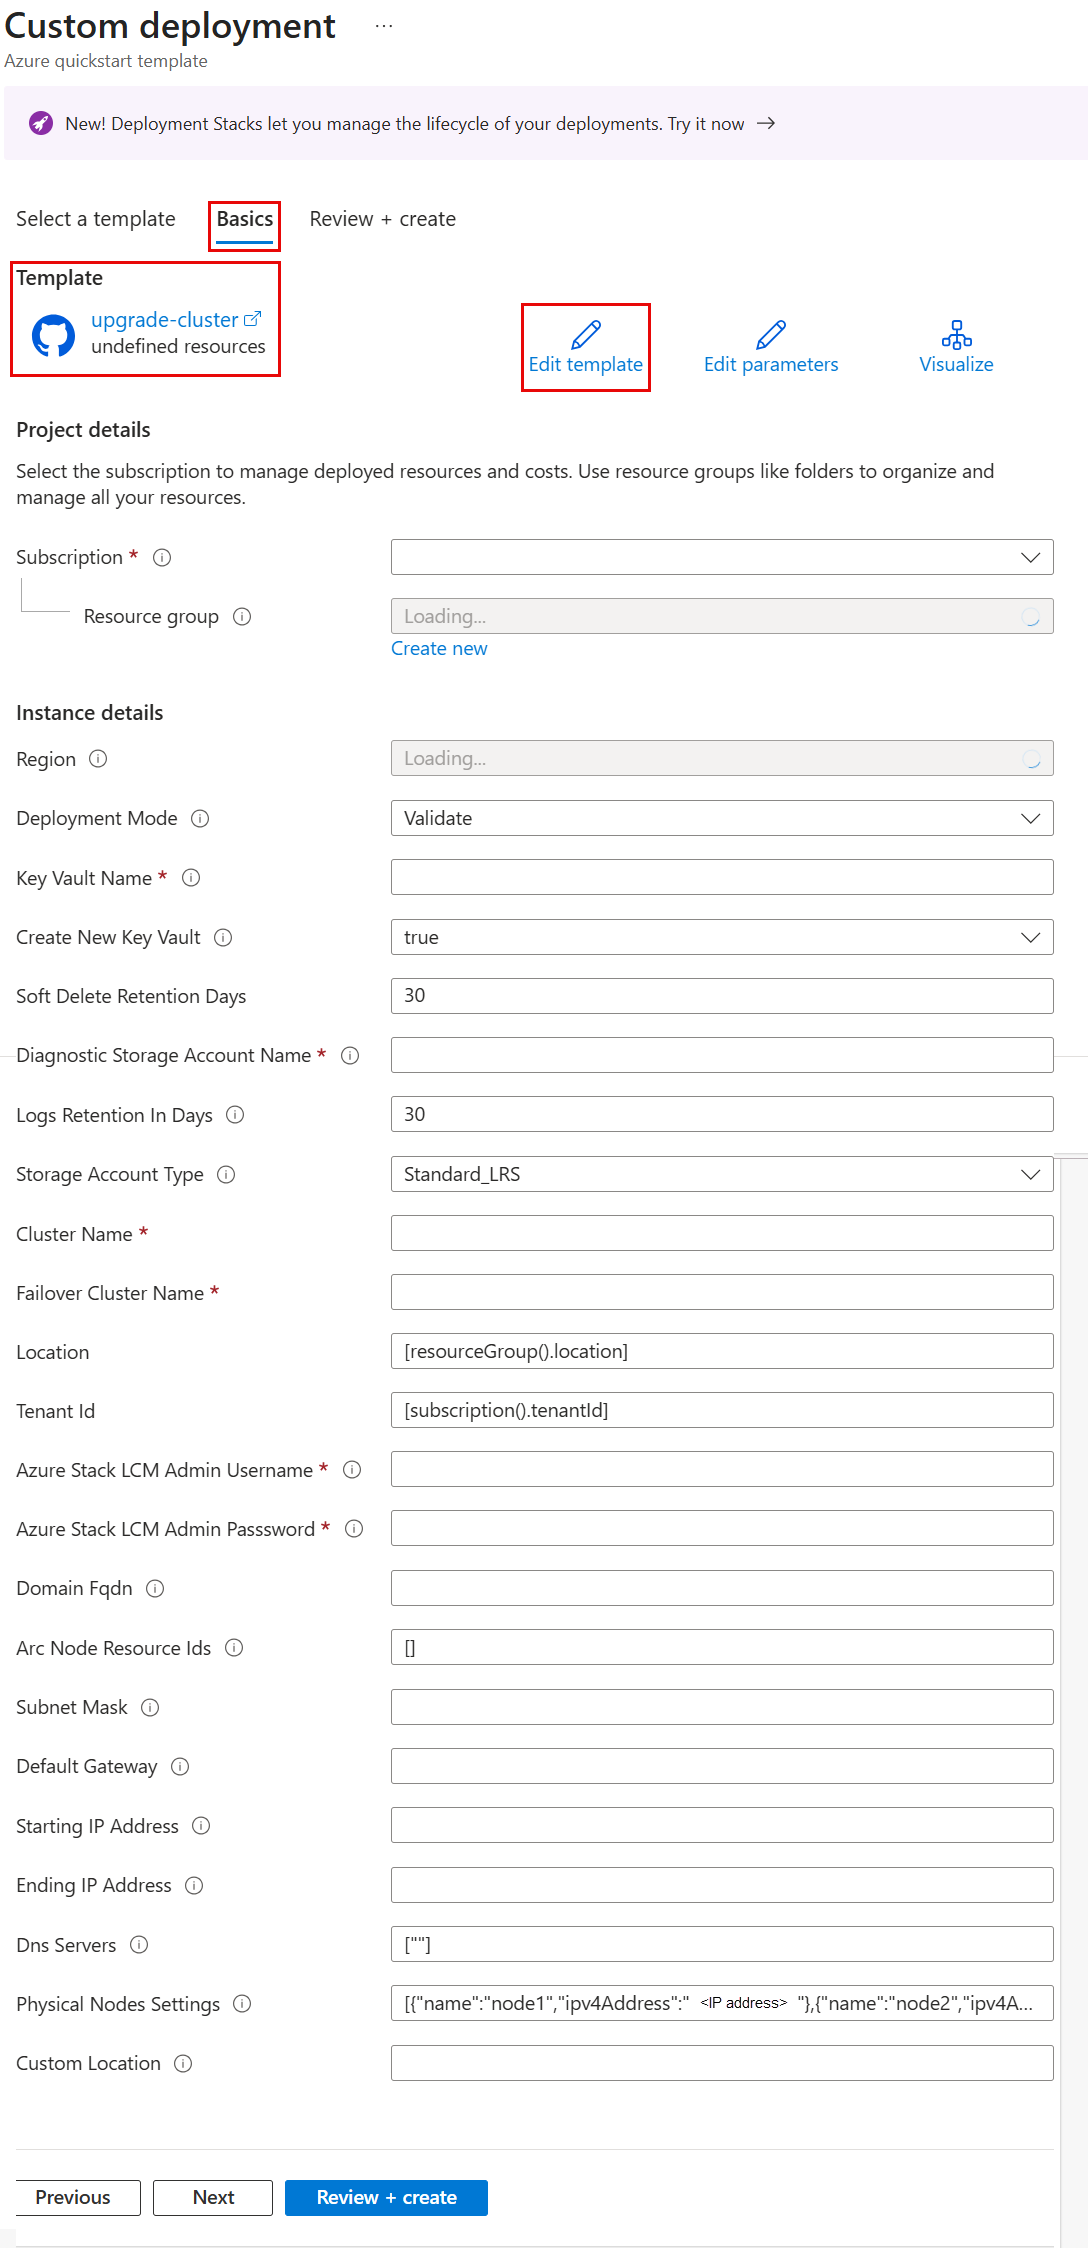Click the info icon beside Physical Nodes Settings
Viewport: 1088px width, 2248px height.
coord(242,2004)
